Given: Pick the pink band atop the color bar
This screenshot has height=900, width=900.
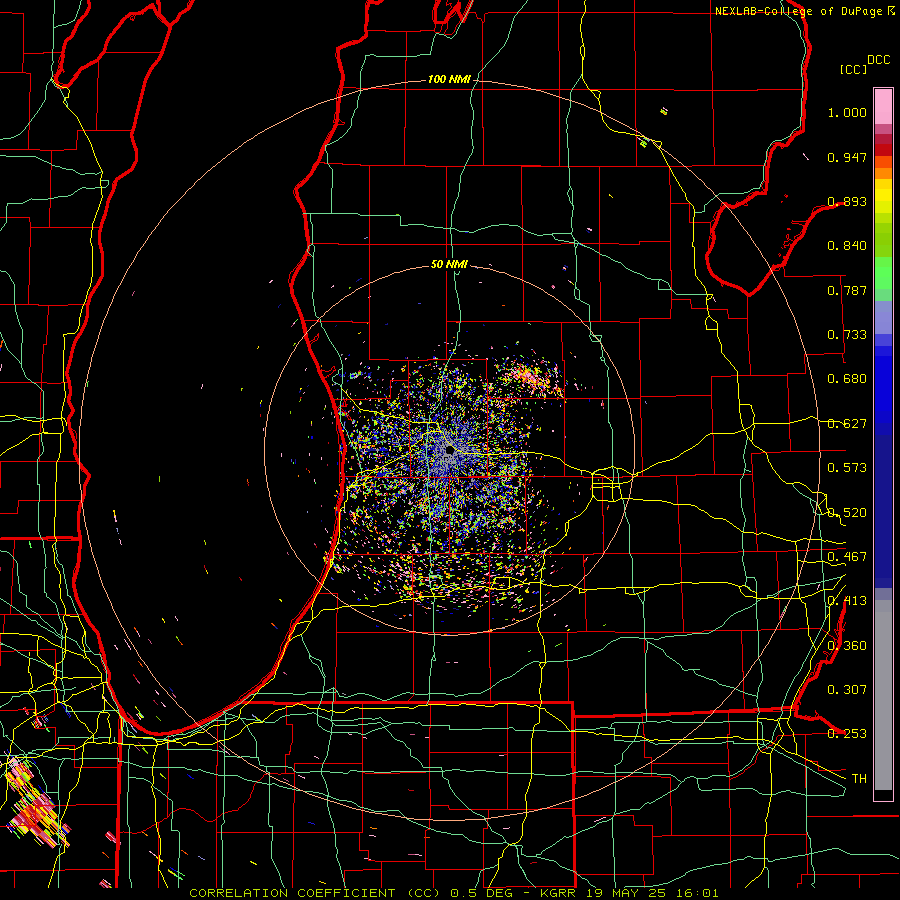Looking at the screenshot, I should click(x=883, y=106).
